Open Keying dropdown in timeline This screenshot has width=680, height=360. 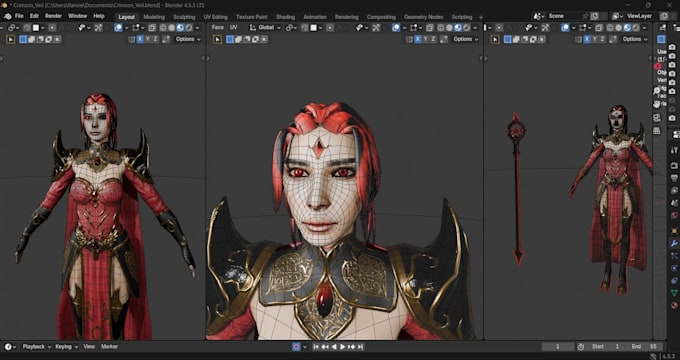(66, 347)
